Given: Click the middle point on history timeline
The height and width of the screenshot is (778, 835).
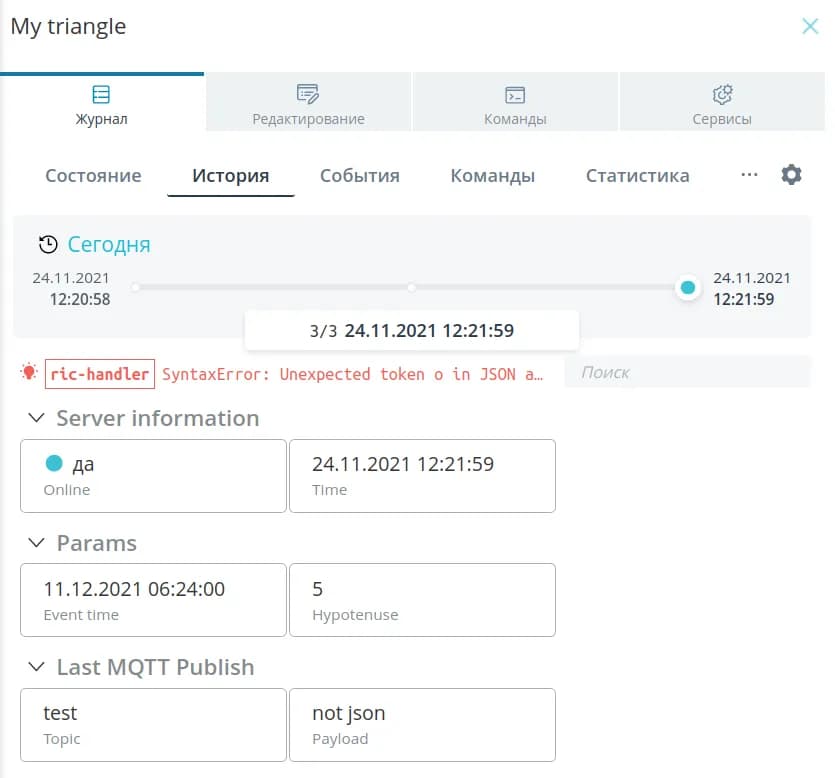Looking at the screenshot, I should click(x=411, y=288).
